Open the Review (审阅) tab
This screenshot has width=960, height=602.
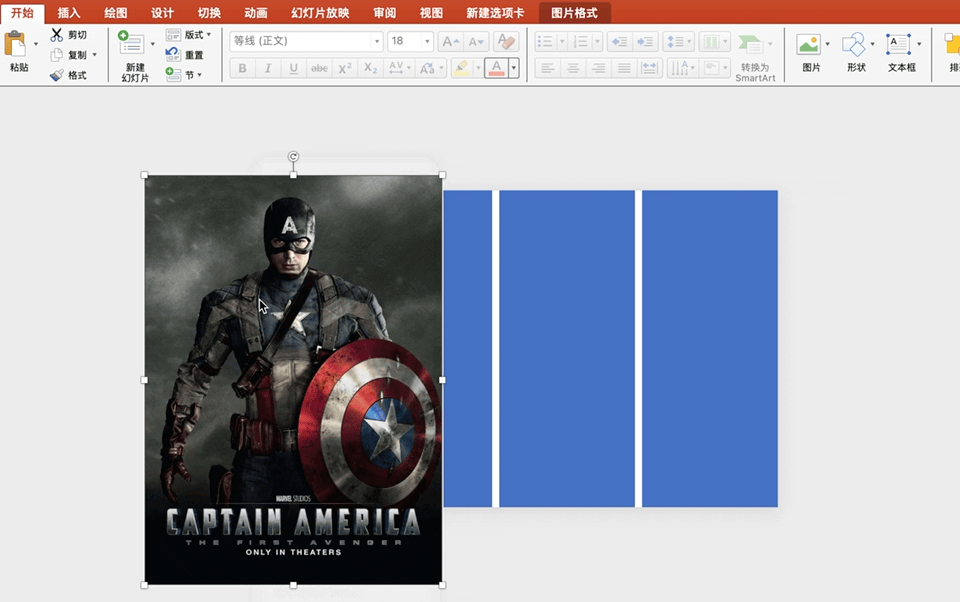pos(384,13)
